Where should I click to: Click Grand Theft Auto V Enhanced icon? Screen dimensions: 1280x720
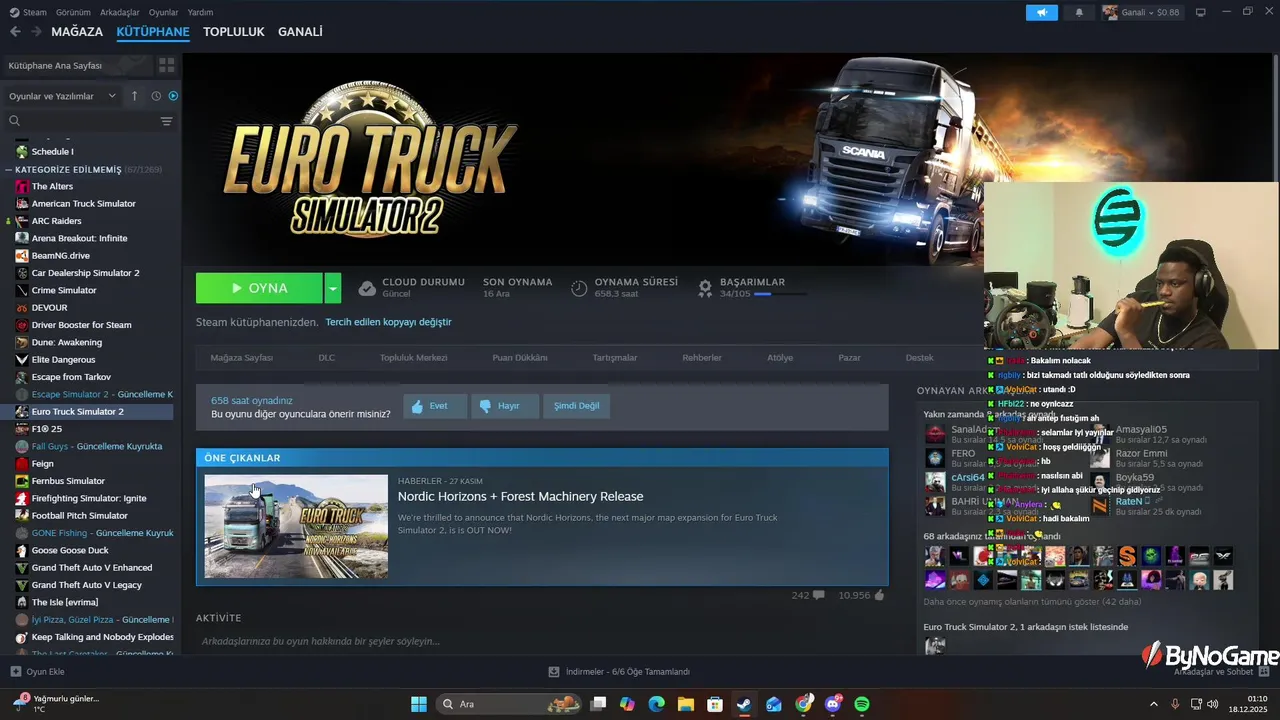[x=22, y=568]
